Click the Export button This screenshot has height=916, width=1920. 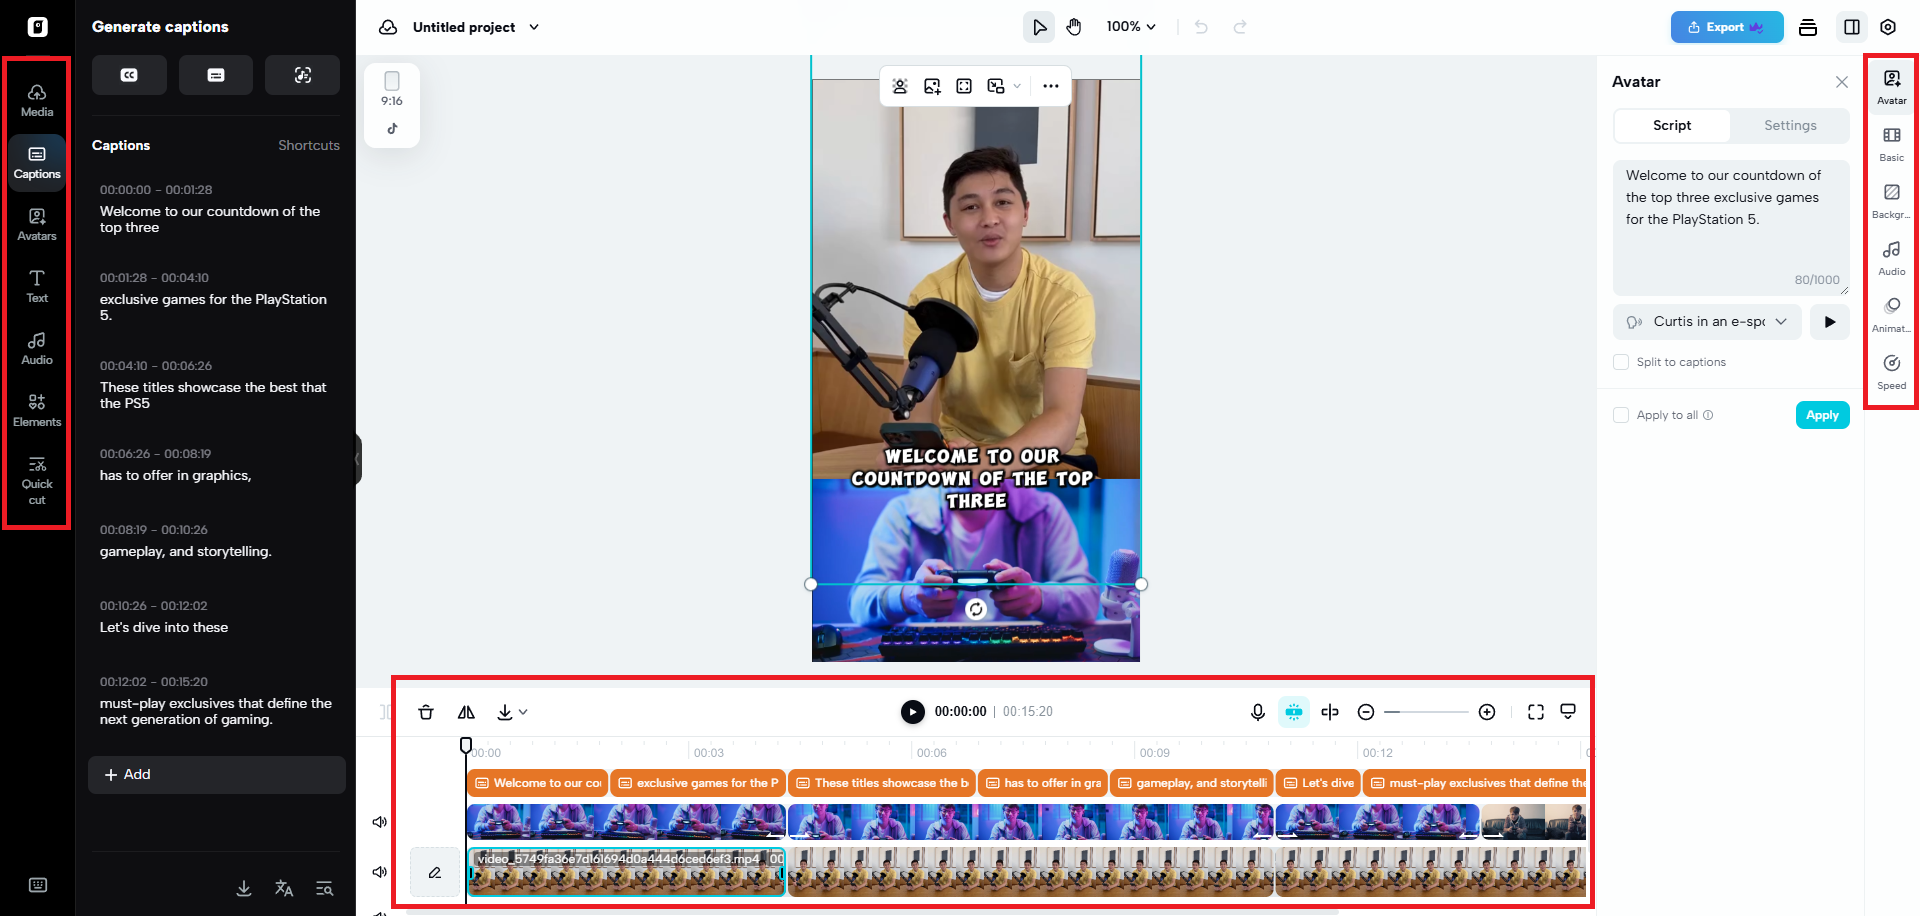point(1726,27)
